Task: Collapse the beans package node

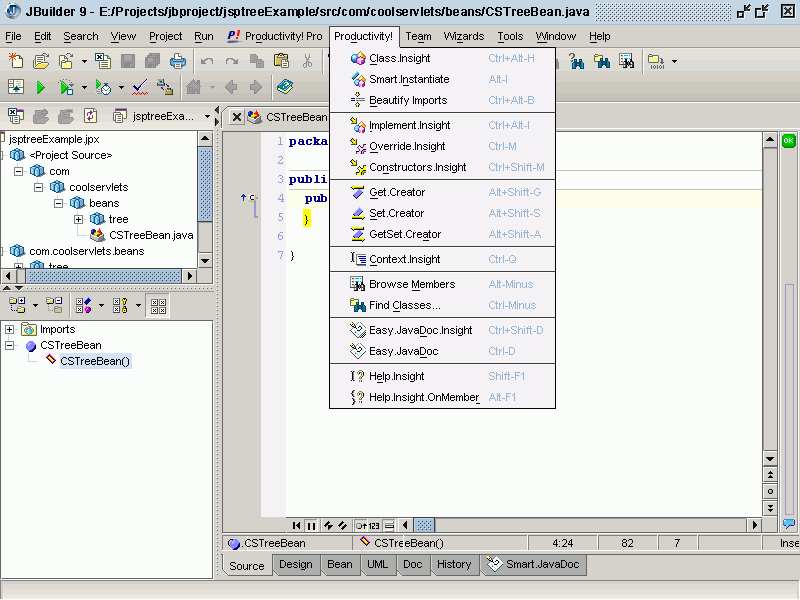Action: 58,203
